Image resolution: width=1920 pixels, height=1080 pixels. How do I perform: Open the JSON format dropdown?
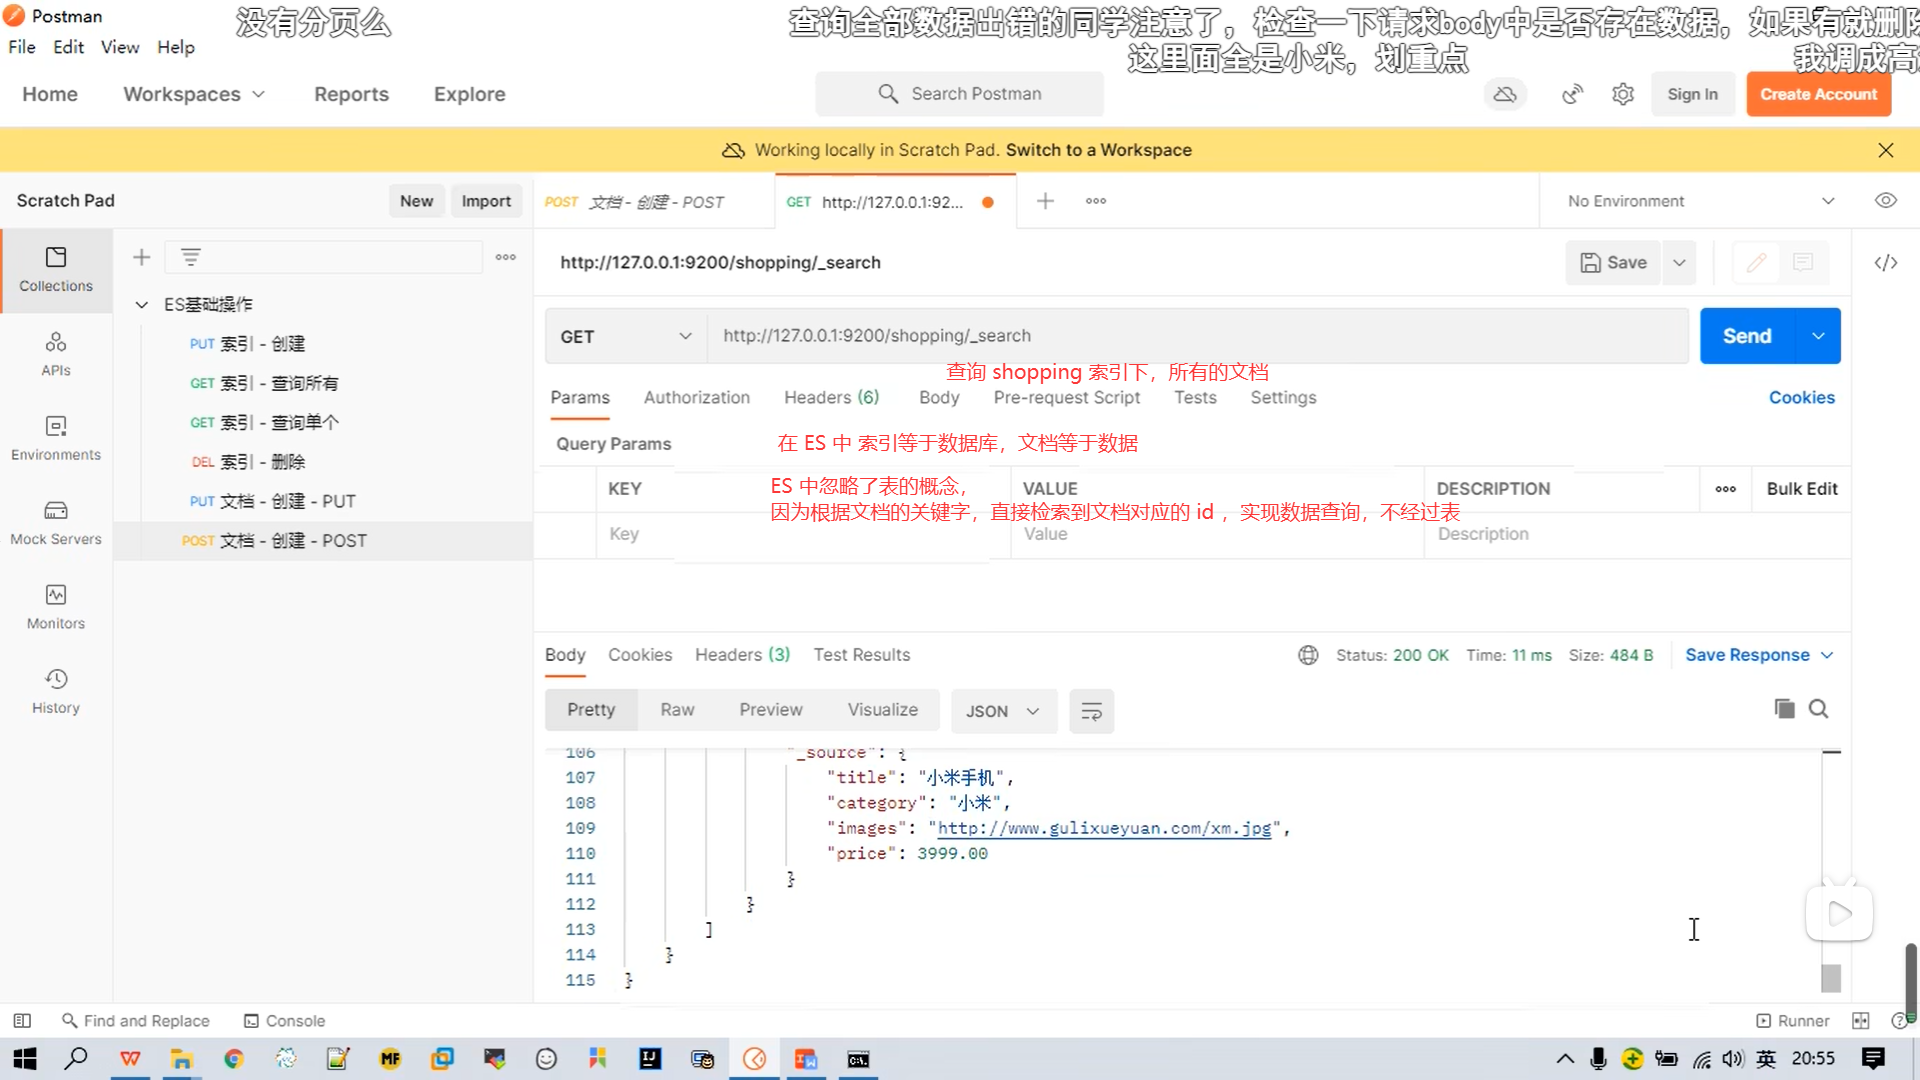point(1003,711)
